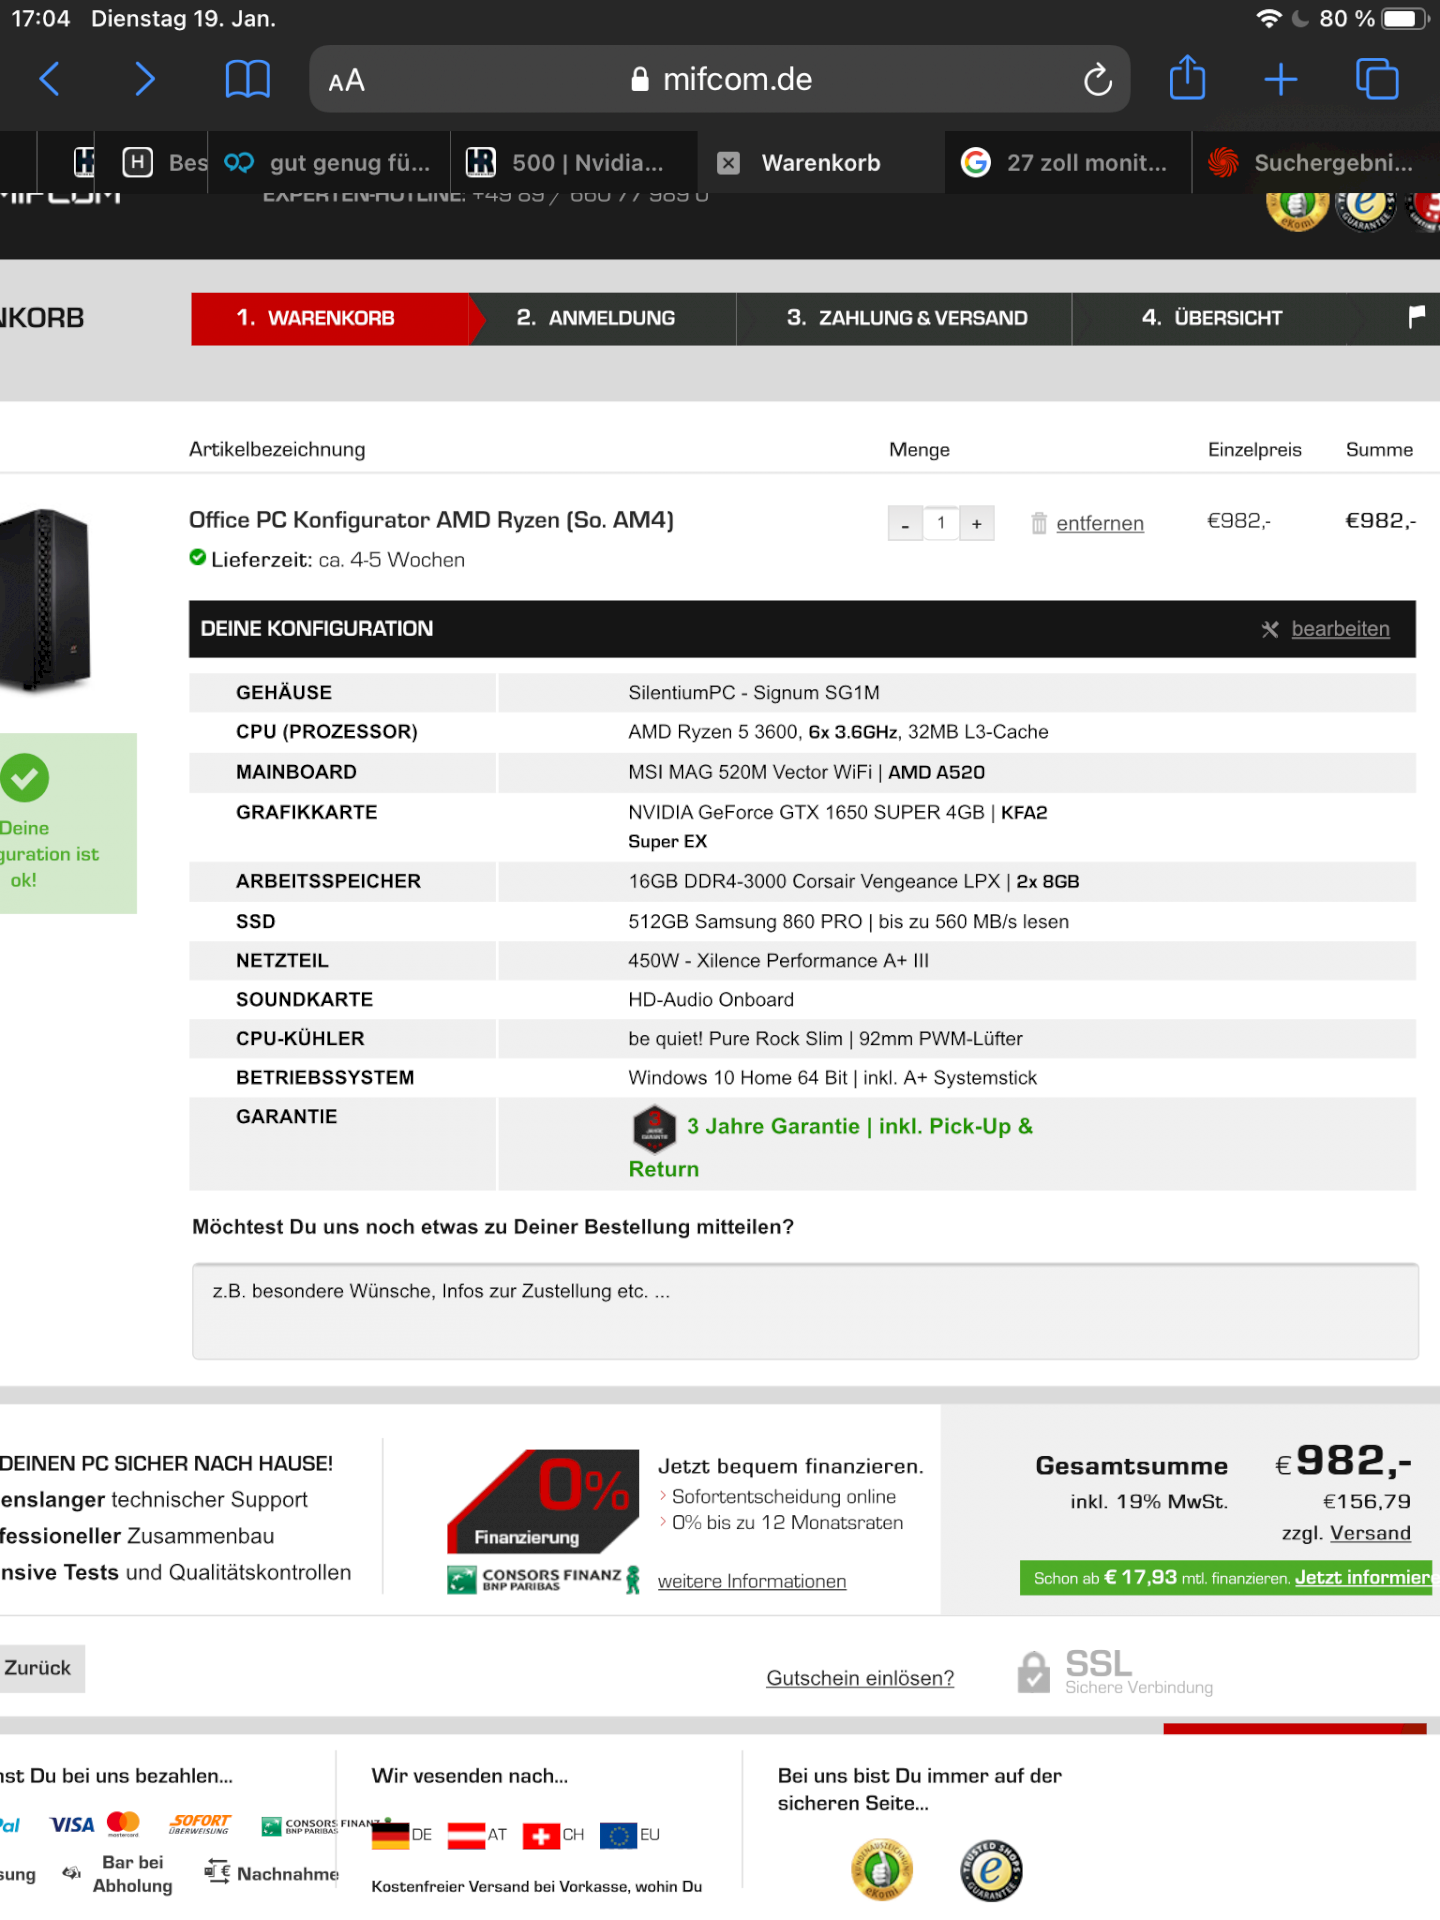Select the Warenkorb browser tab
Image resolution: width=1440 pixels, height=1920 pixels.
pyautogui.click(x=819, y=163)
